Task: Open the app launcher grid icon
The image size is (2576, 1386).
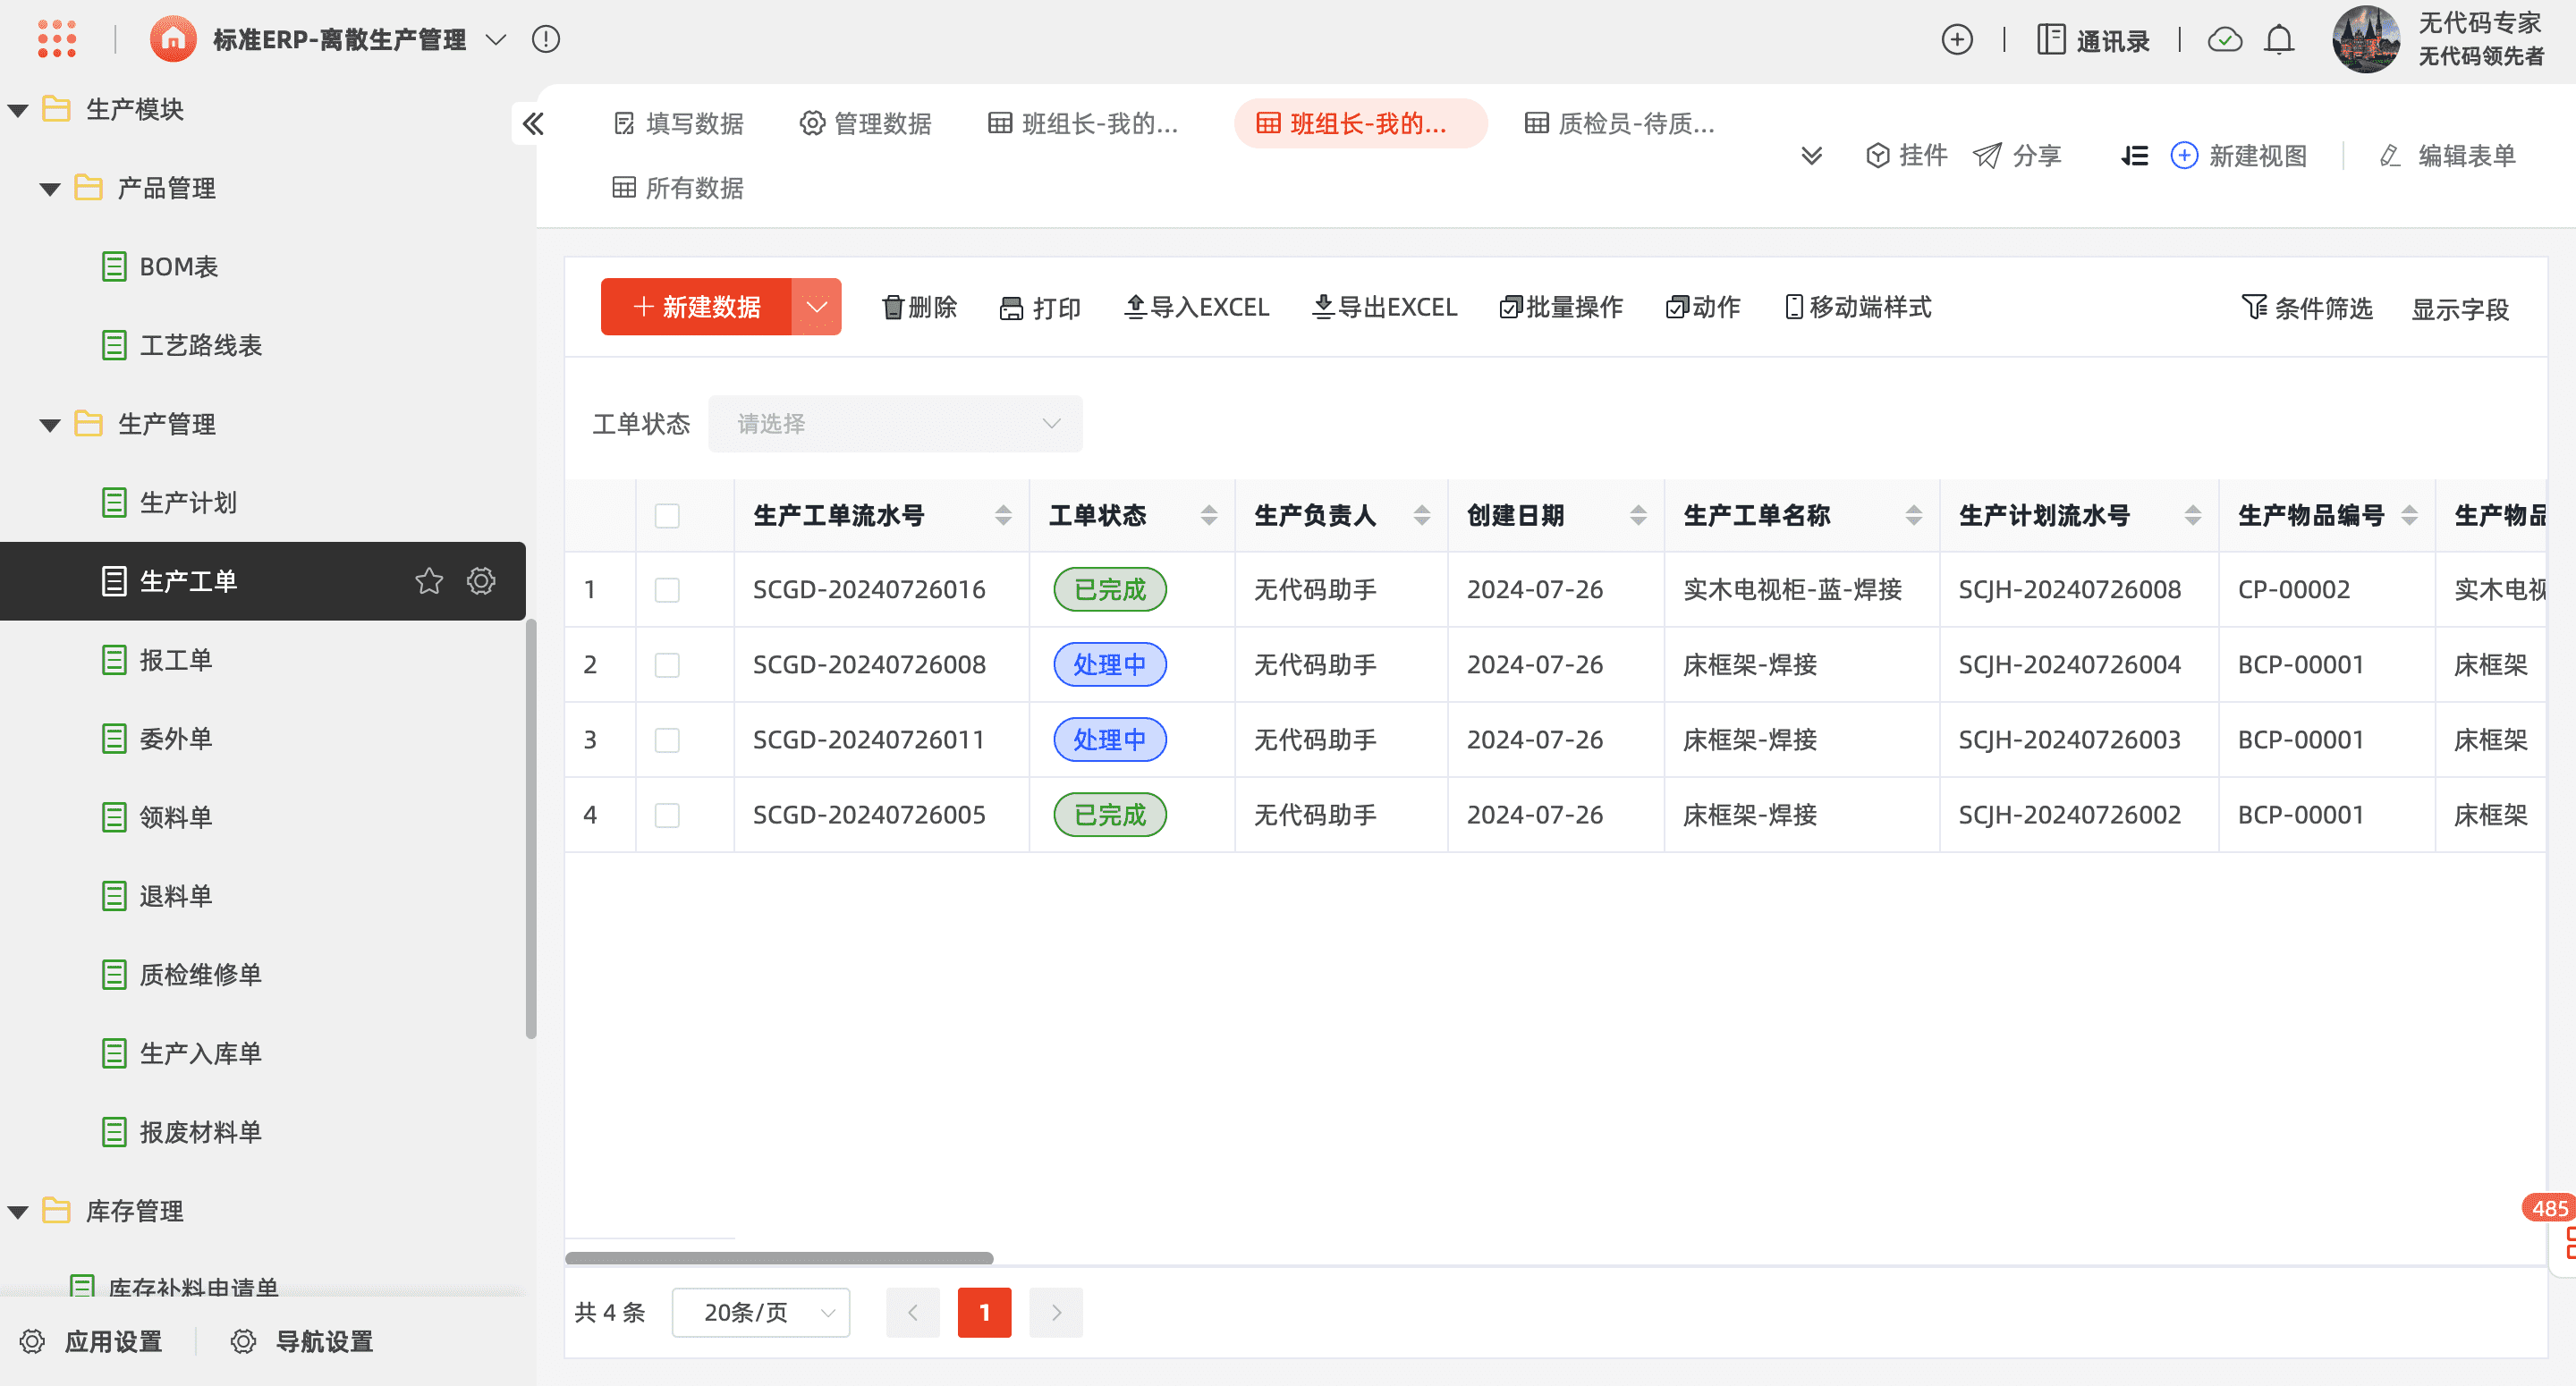Action: 57,39
